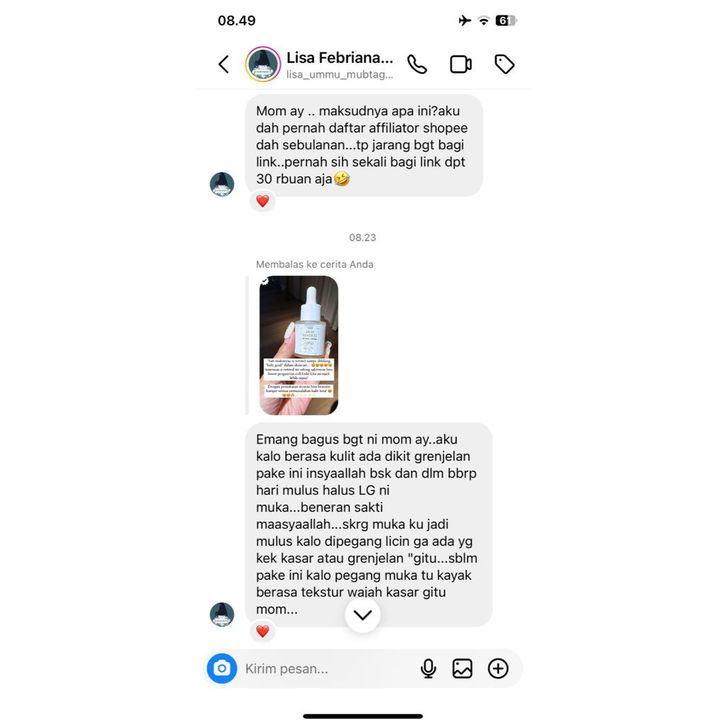Screen dimensions: 726x726
Task: Start a voice call with phone icon
Action: click(x=417, y=64)
